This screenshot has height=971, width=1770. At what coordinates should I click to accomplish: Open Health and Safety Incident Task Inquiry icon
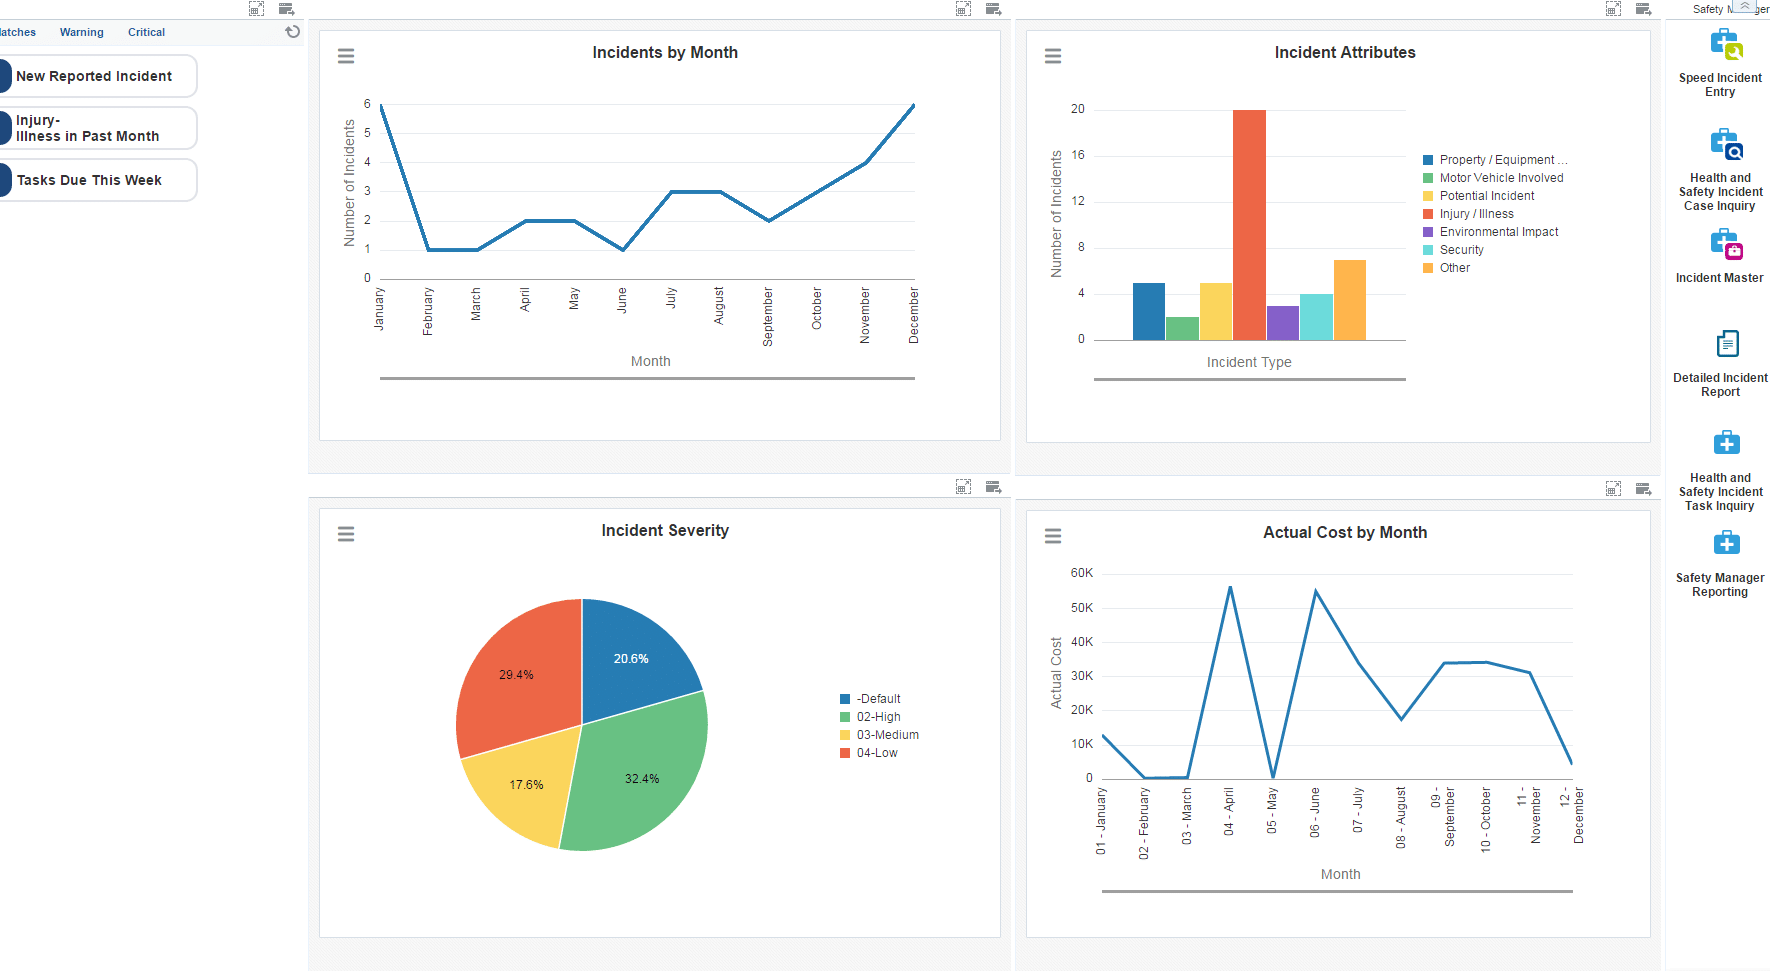1727,443
